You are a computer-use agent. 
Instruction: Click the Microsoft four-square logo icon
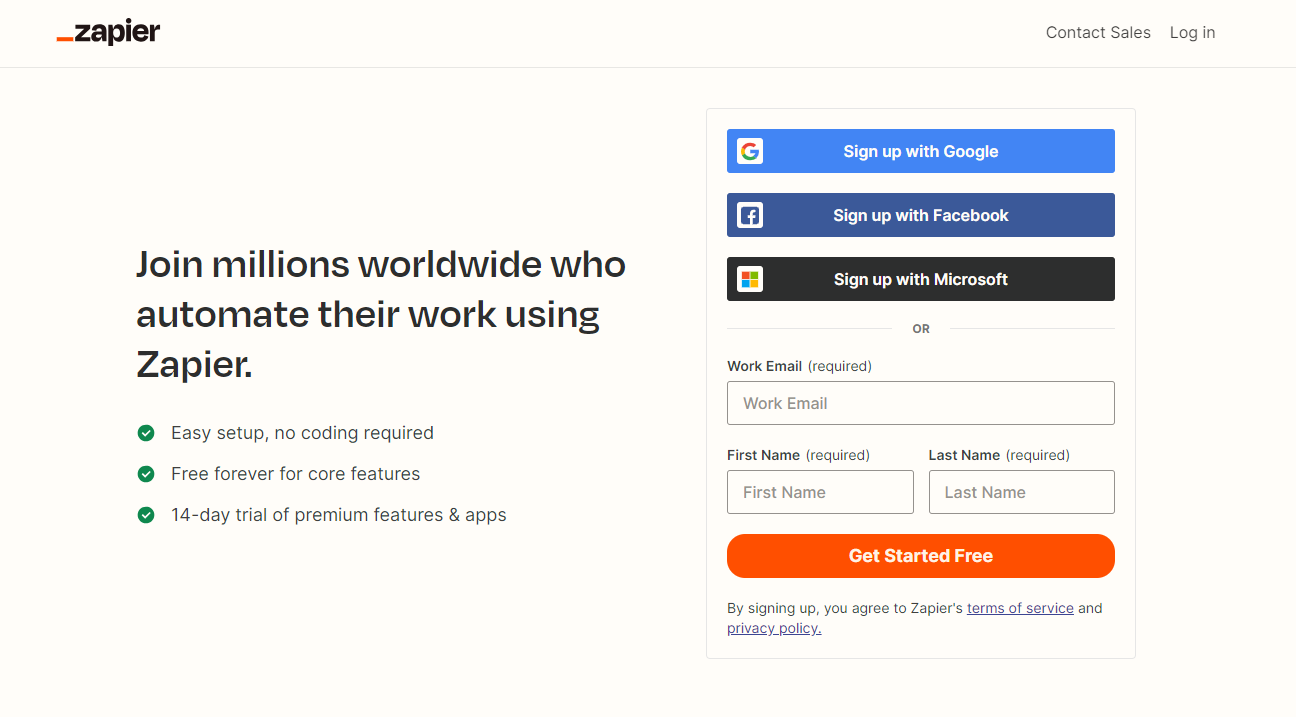click(750, 279)
